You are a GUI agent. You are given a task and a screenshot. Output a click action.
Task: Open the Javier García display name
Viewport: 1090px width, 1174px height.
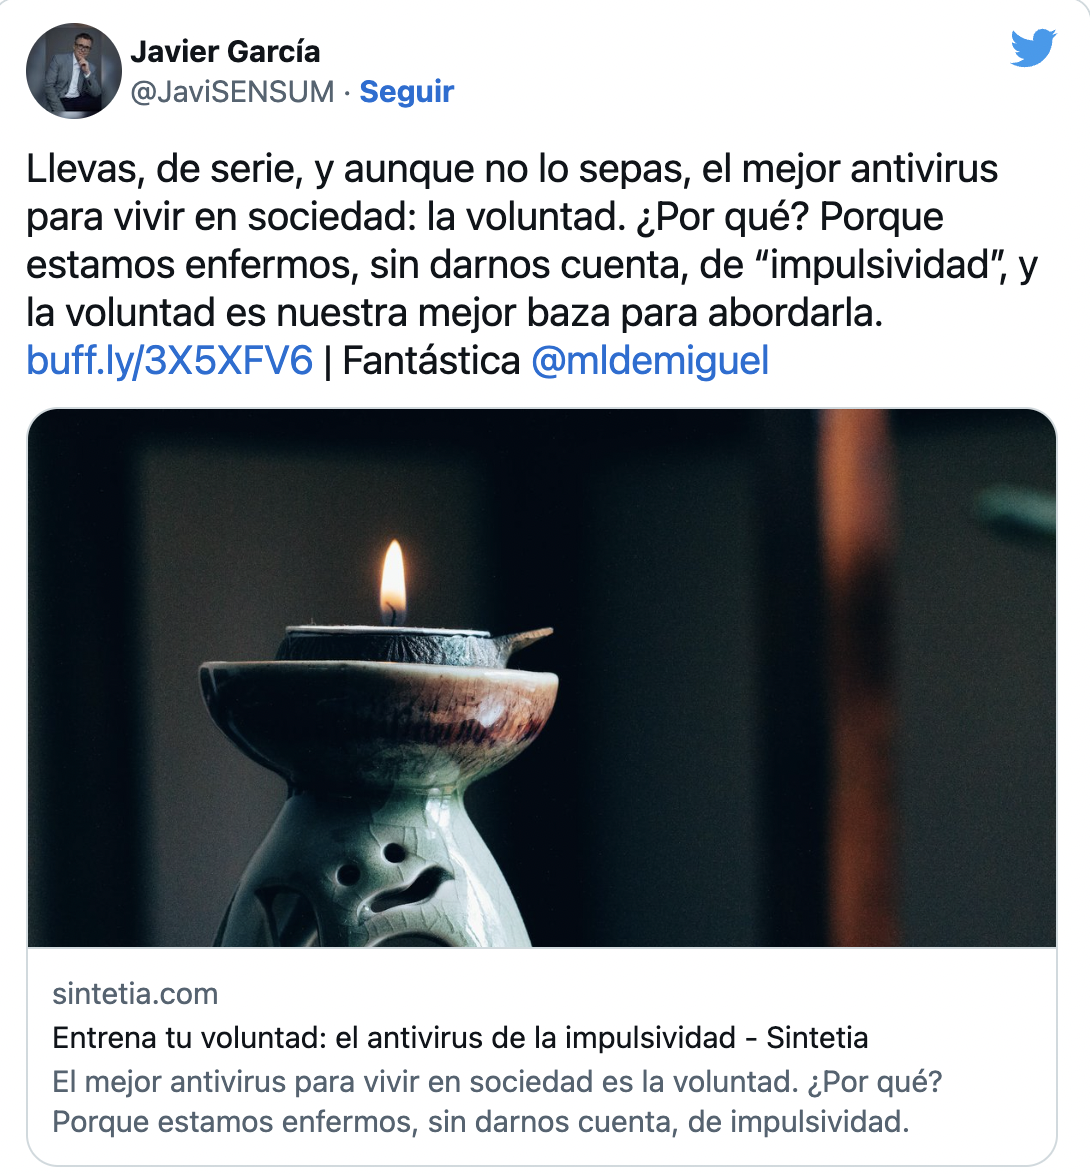[x=225, y=52]
